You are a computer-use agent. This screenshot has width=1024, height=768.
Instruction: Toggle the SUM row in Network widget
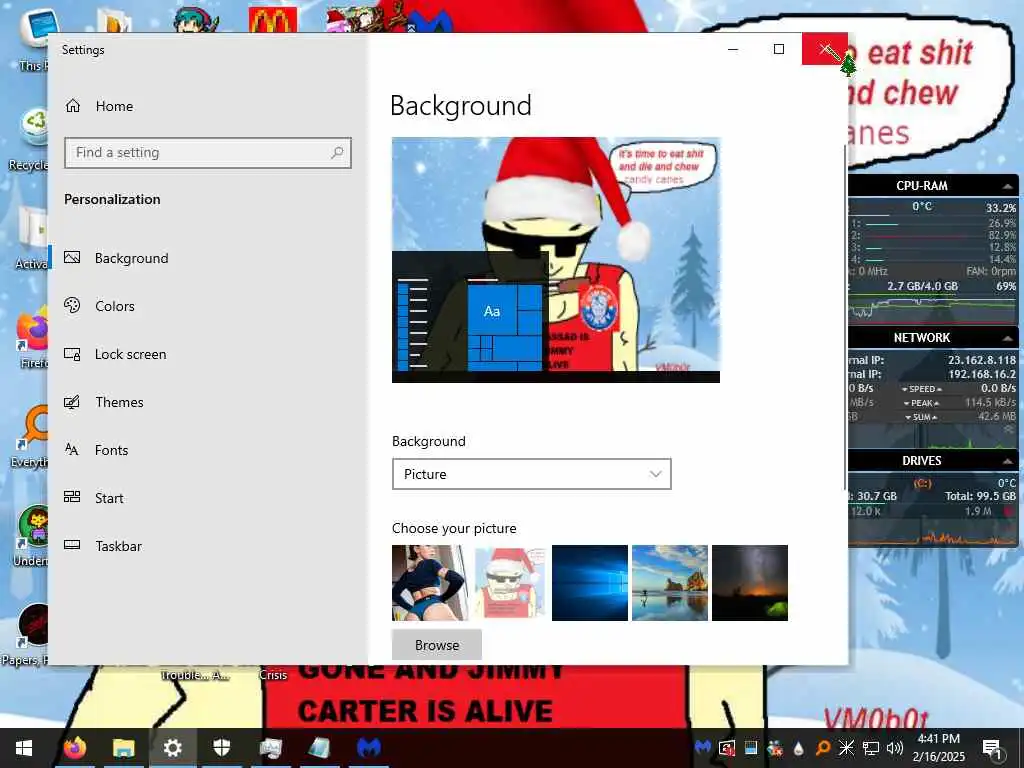(x=921, y=417)
